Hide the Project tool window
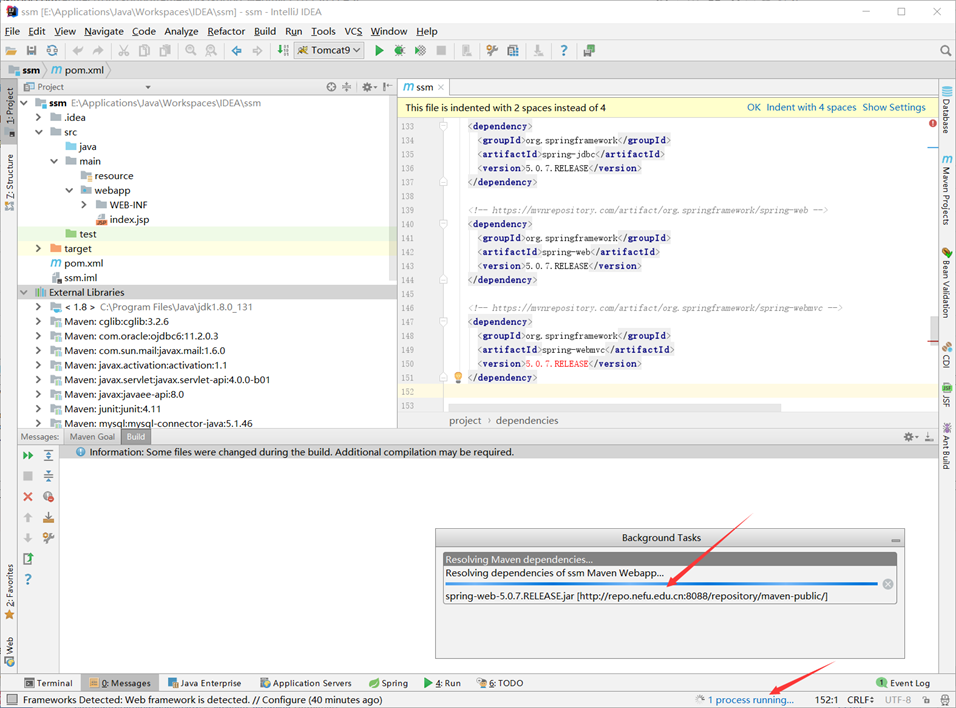 (x=388, y=87)
